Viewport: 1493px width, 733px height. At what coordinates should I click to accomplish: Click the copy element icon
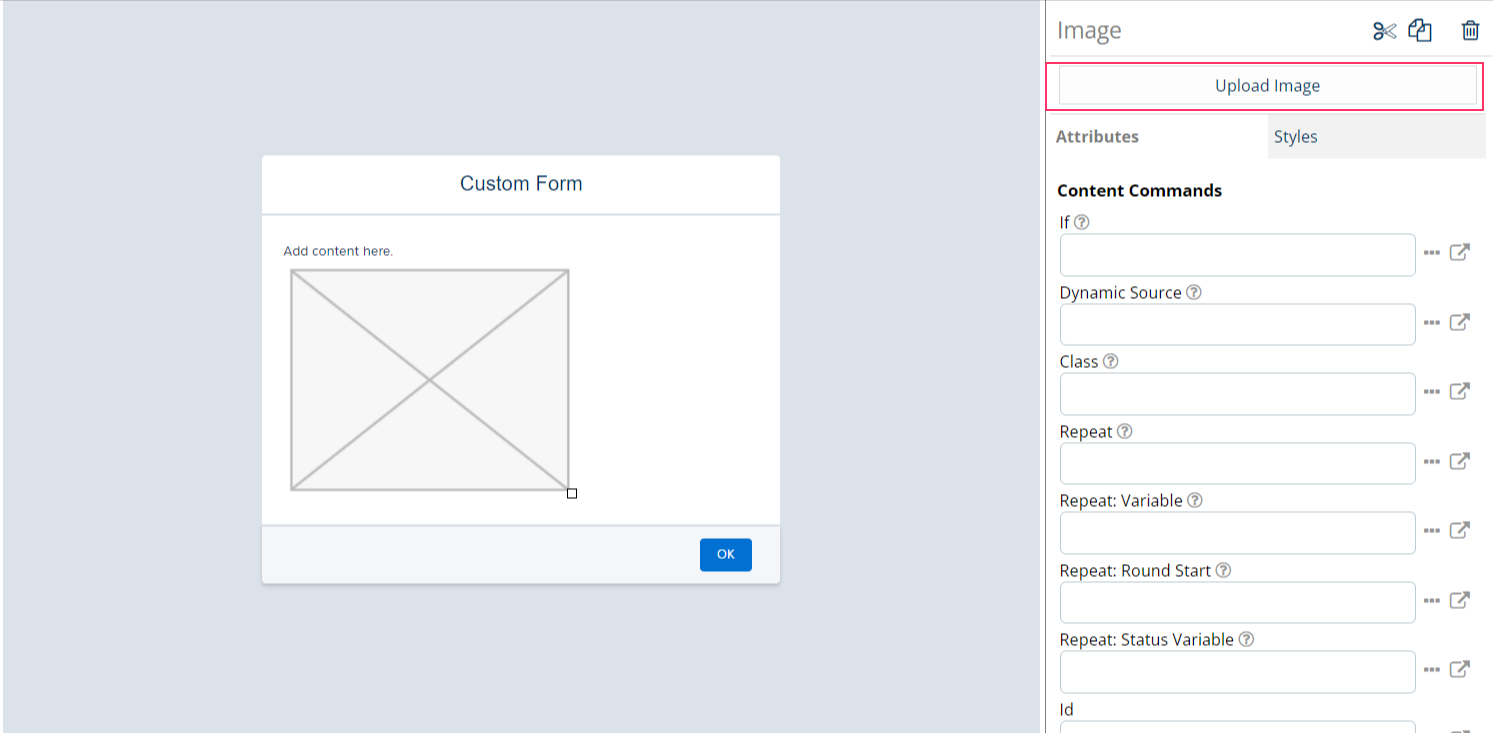[1420, 31]
